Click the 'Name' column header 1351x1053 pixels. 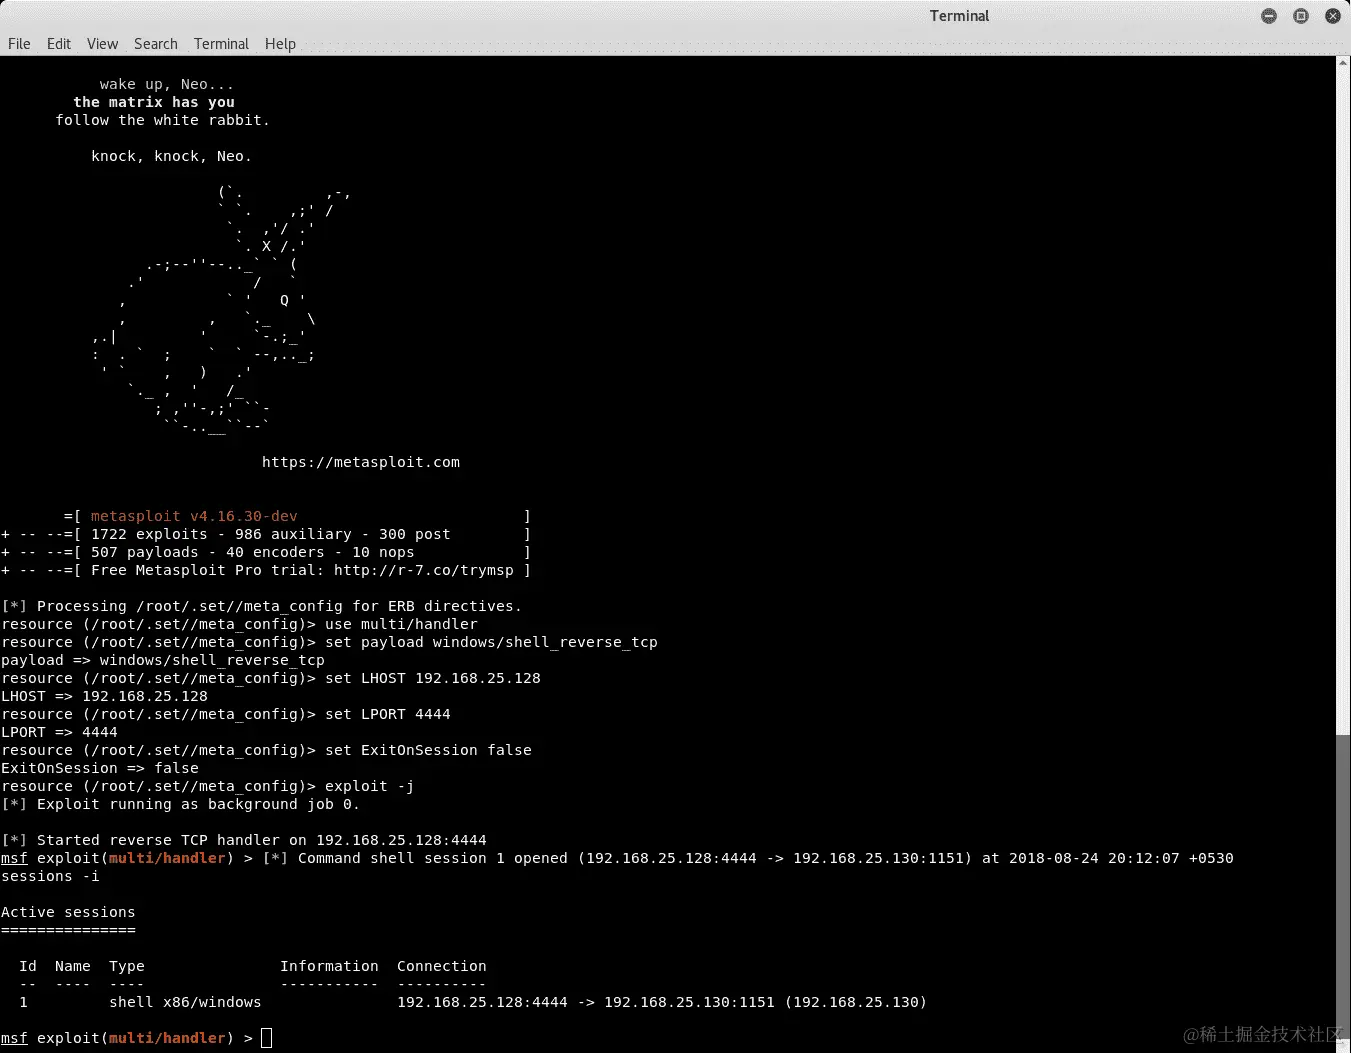[x=73, y=966]
